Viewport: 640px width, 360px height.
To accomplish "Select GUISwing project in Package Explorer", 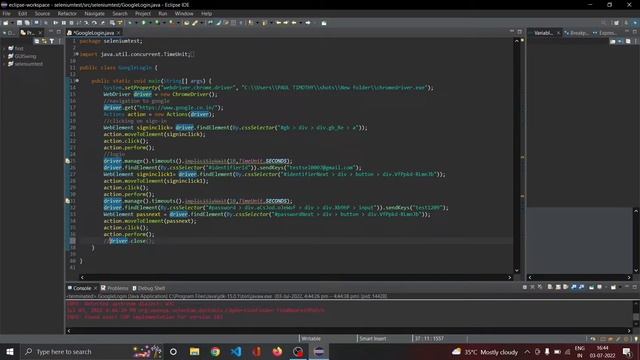I will [x=25, y=56].
